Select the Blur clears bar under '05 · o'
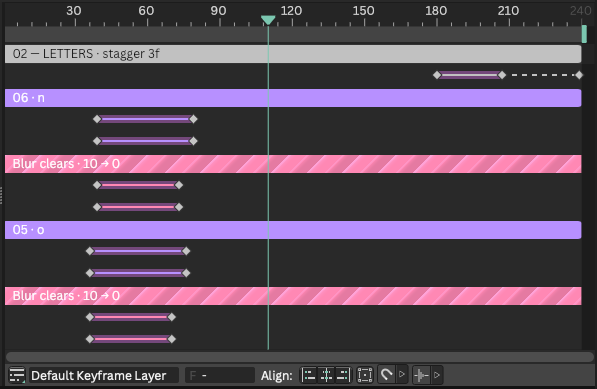The height and width of the screenshot is (389, 597). pos(293,296)
